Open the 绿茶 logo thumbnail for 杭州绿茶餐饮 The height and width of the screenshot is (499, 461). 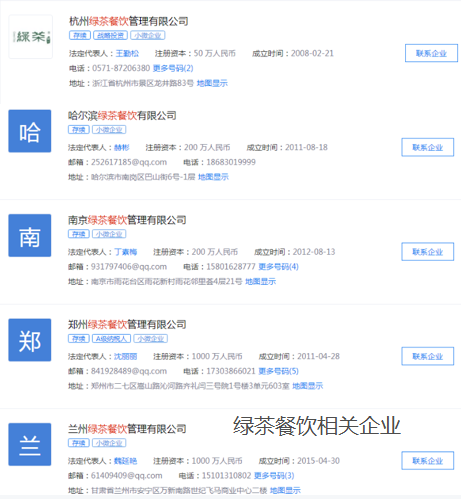[30, 37]
